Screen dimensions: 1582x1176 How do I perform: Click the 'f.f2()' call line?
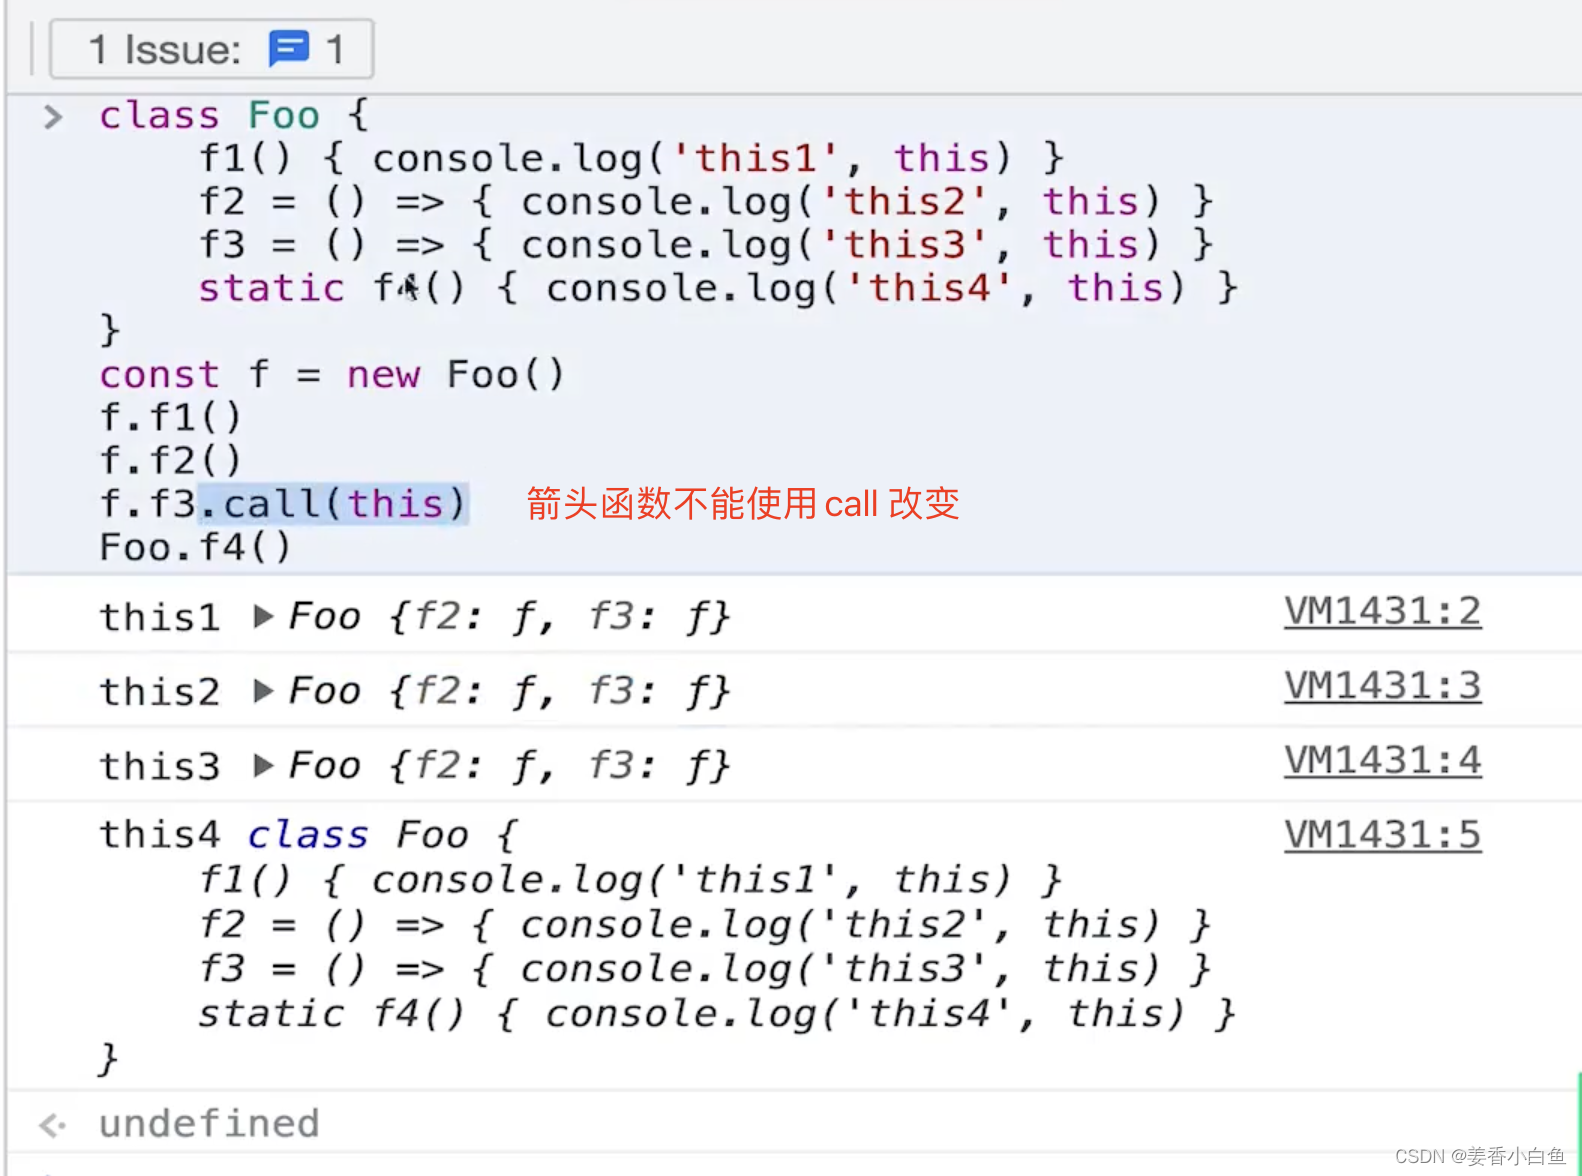pos(170,460)
